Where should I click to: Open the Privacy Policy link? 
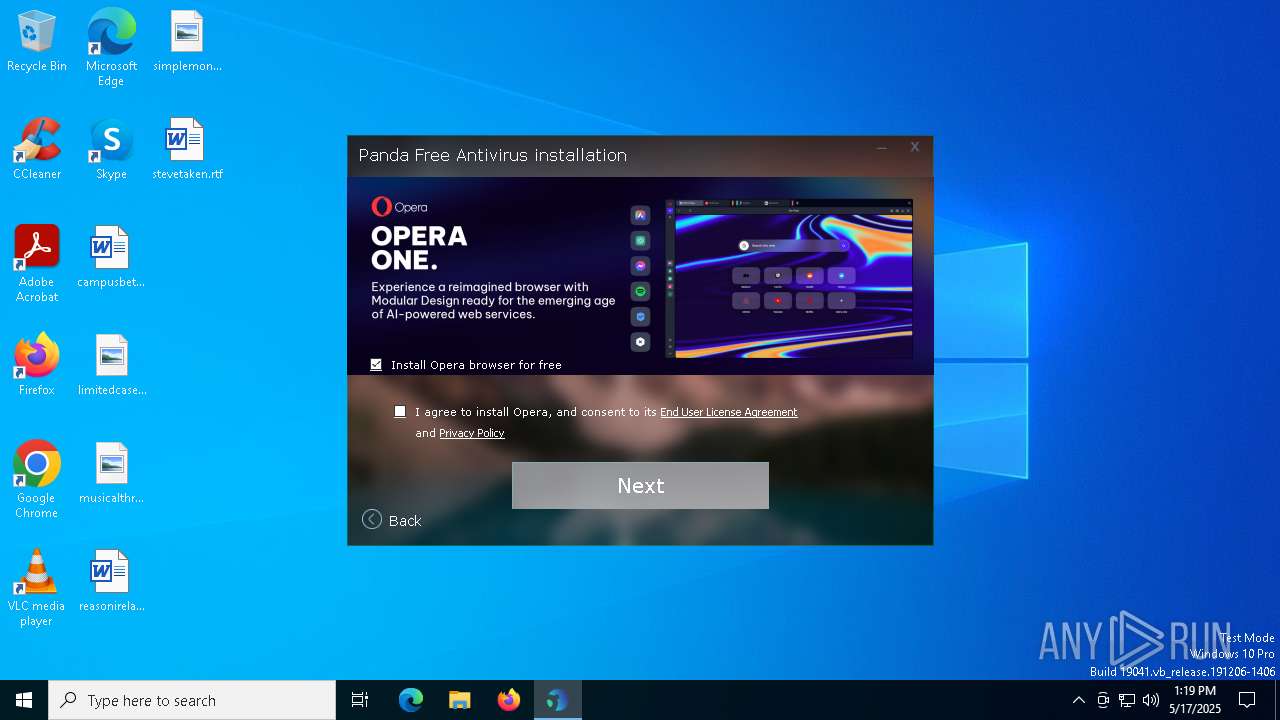click(472, 433)
